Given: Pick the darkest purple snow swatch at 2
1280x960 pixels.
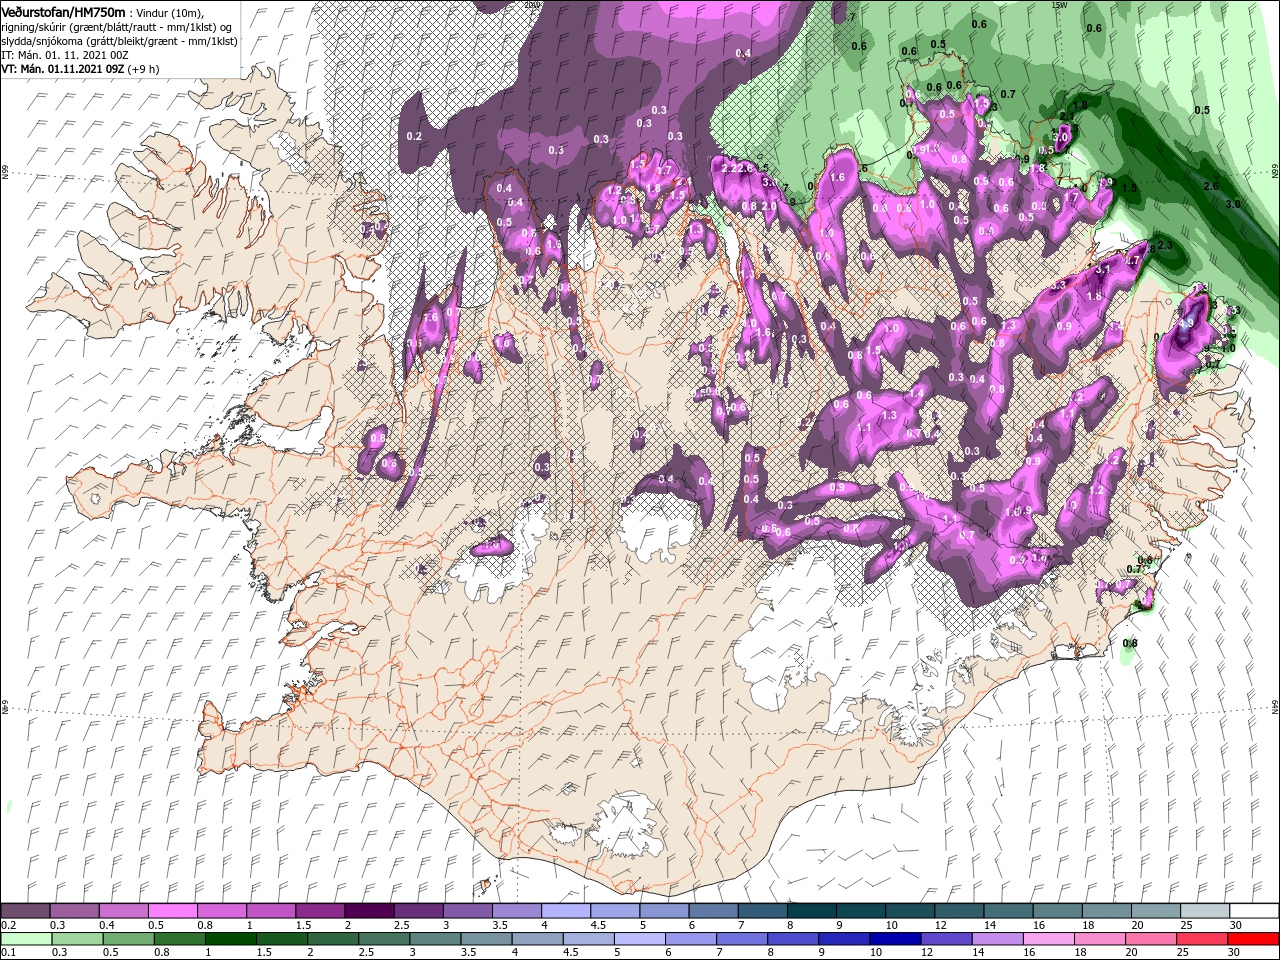Looking at the screenshot, I should tap(369, 911).
